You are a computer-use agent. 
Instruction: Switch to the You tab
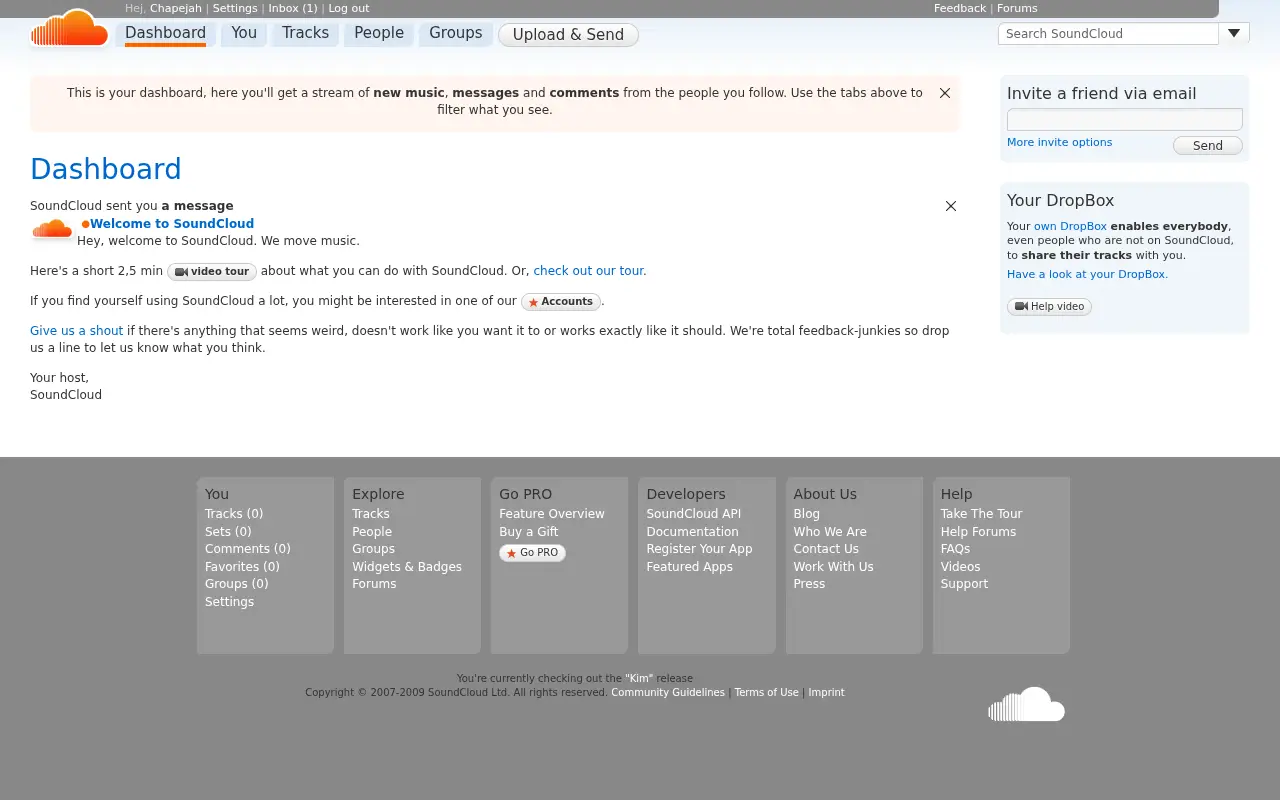pos(244,33)
